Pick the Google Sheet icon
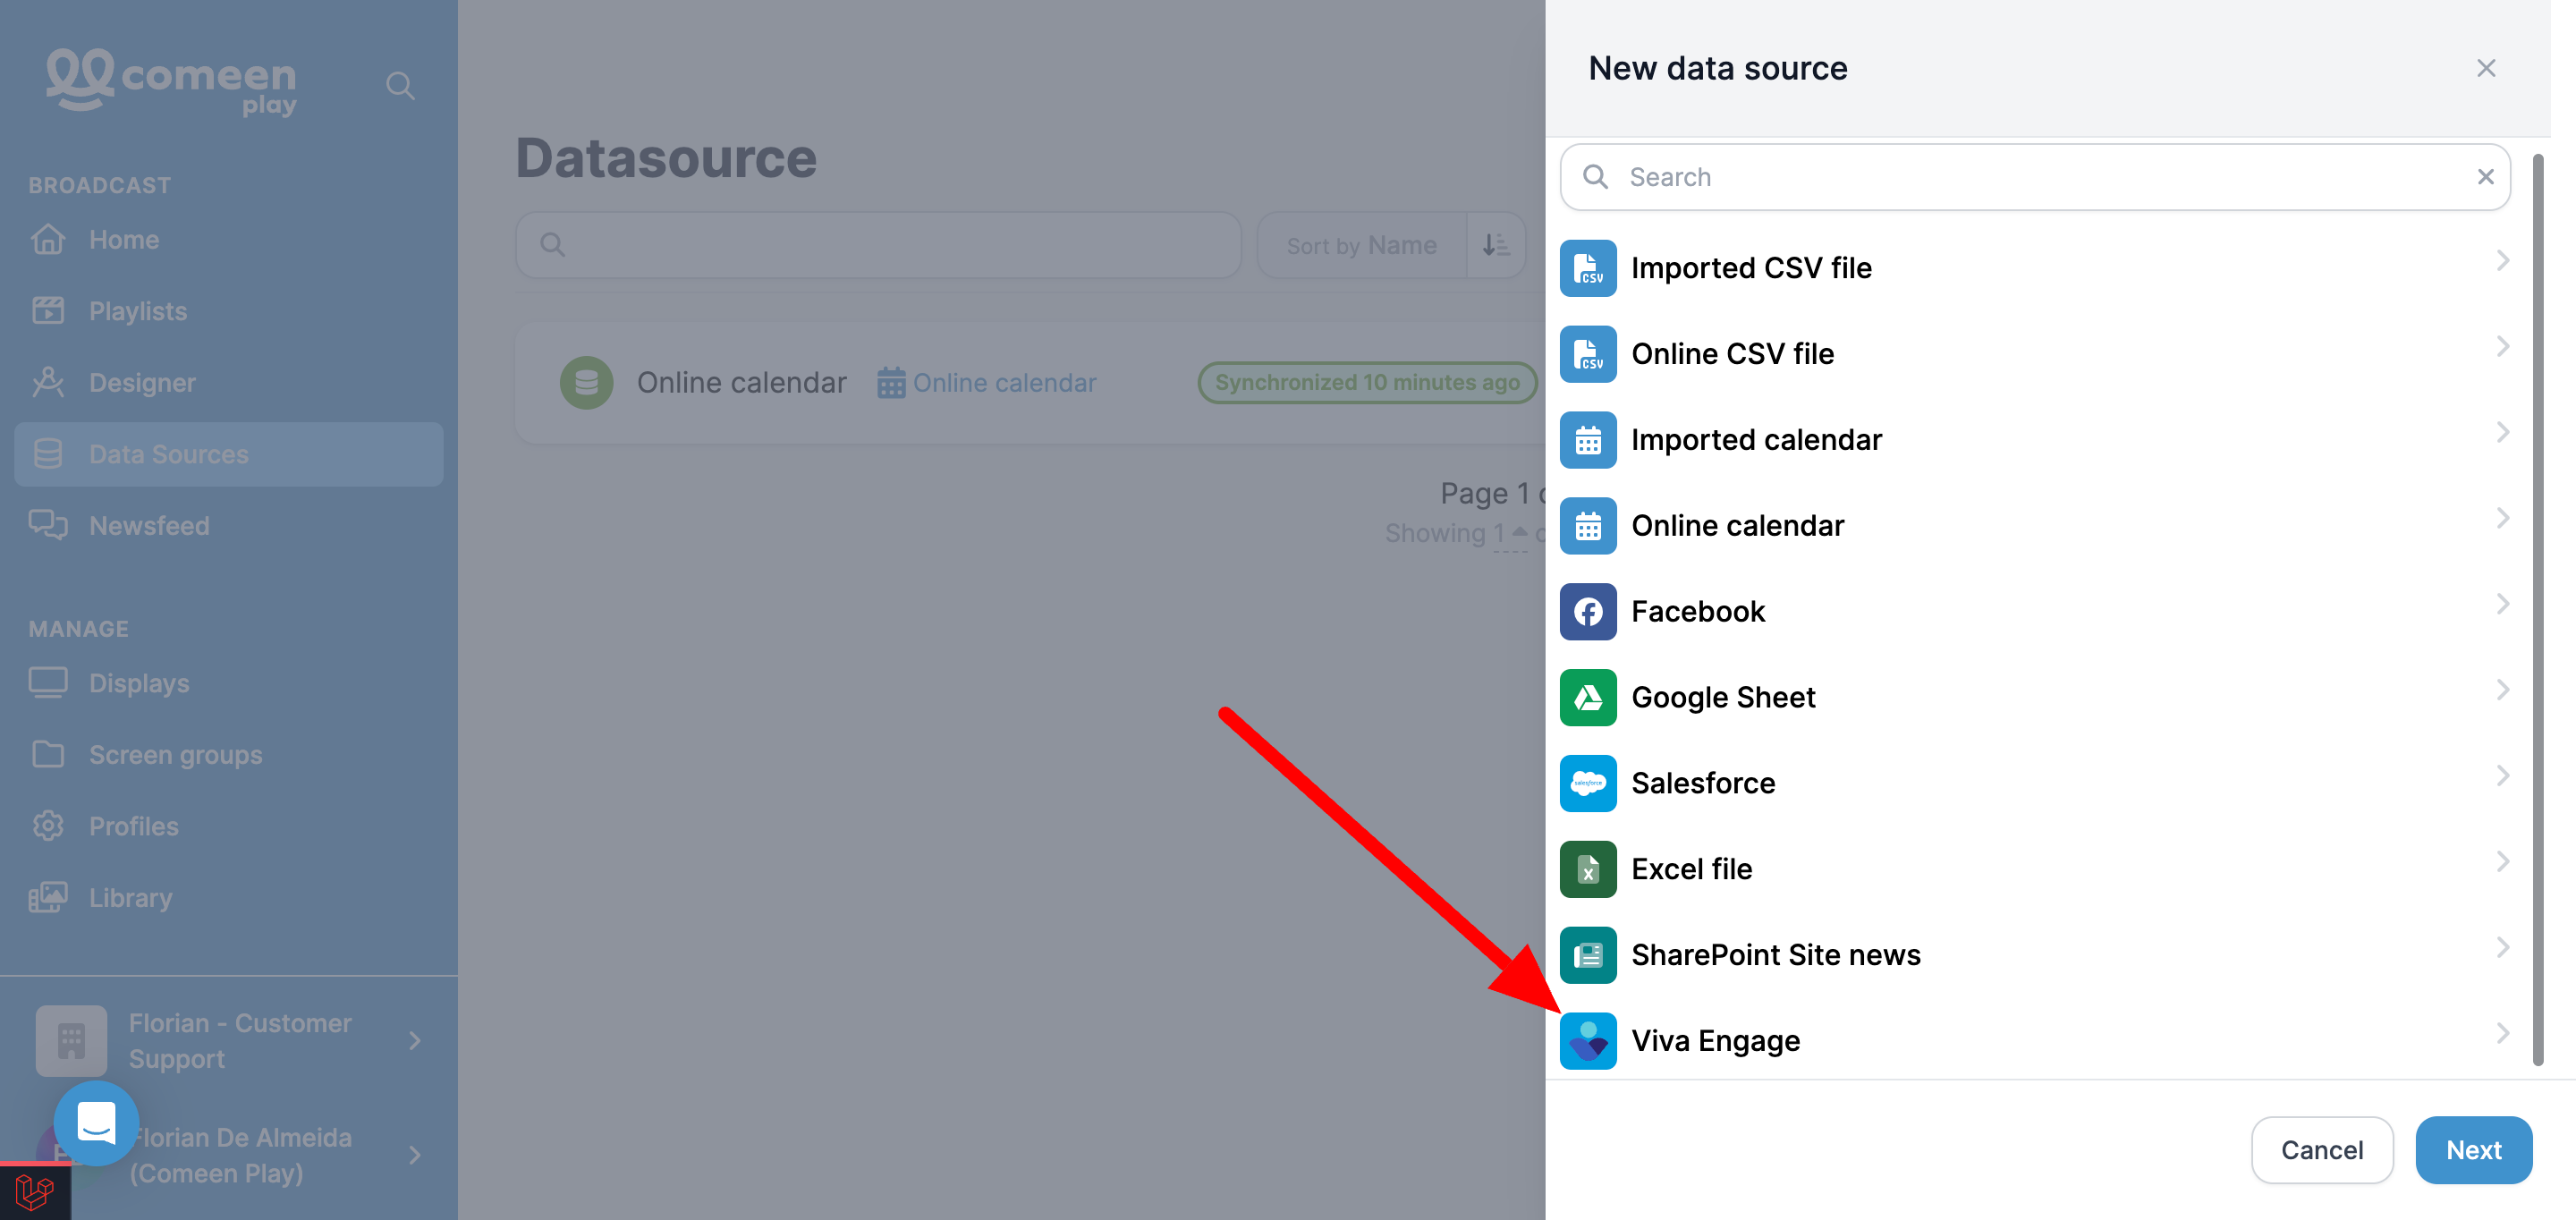Screen dimensions: 2576x1220 pos(1588,698)
